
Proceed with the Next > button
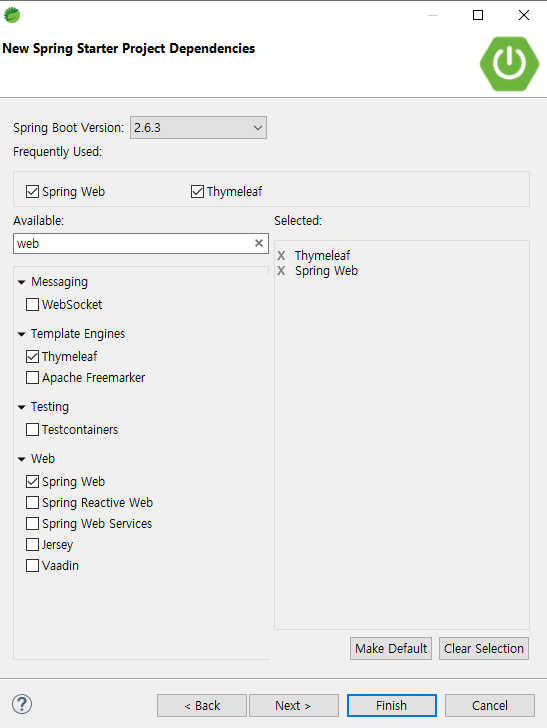coord(293,706)
